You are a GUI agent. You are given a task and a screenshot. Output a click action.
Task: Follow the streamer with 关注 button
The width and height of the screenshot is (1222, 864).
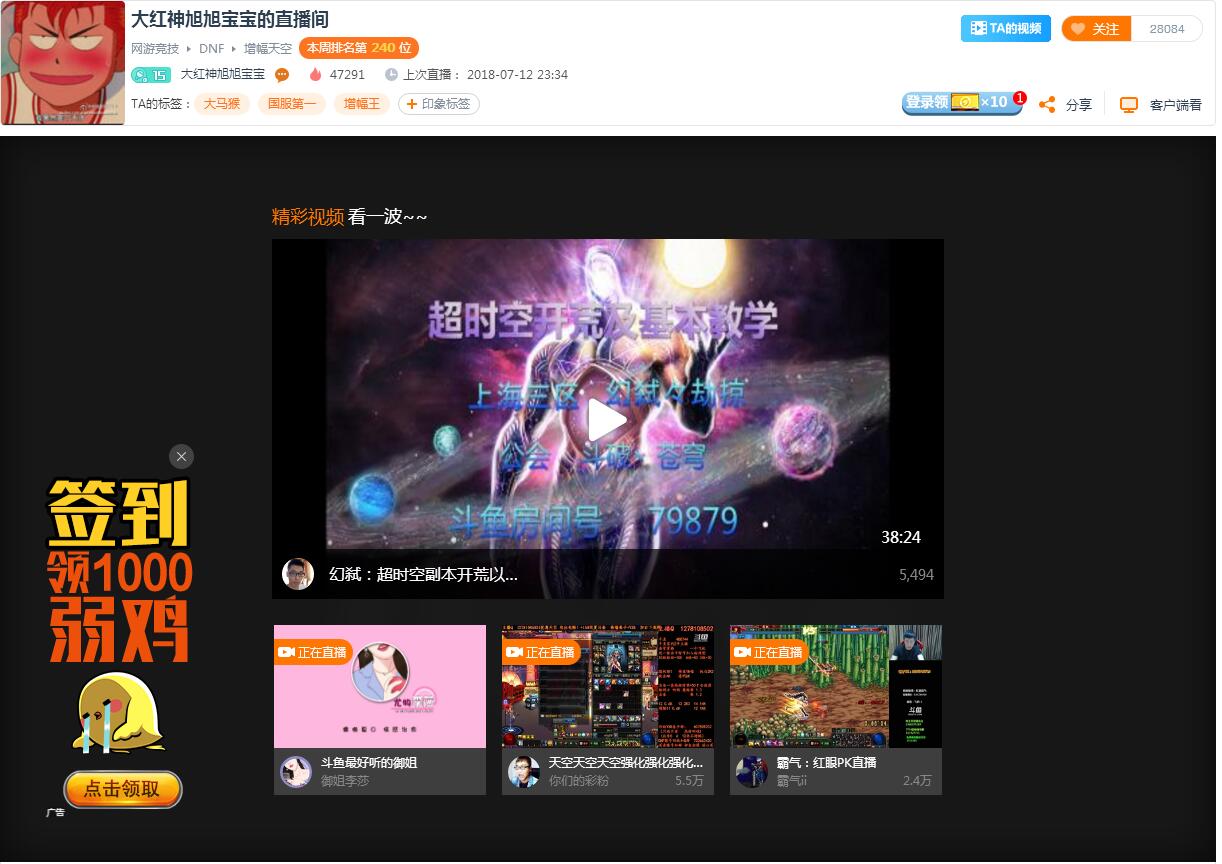(x=1096, y=29)
